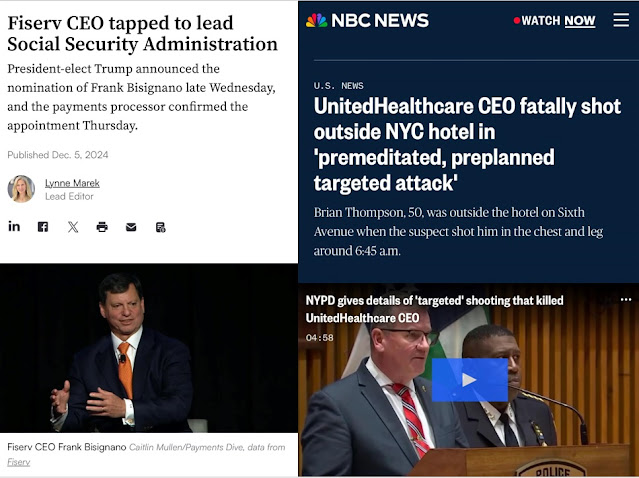Click the print article icon

pyautogui.click(x=102, y=227)
